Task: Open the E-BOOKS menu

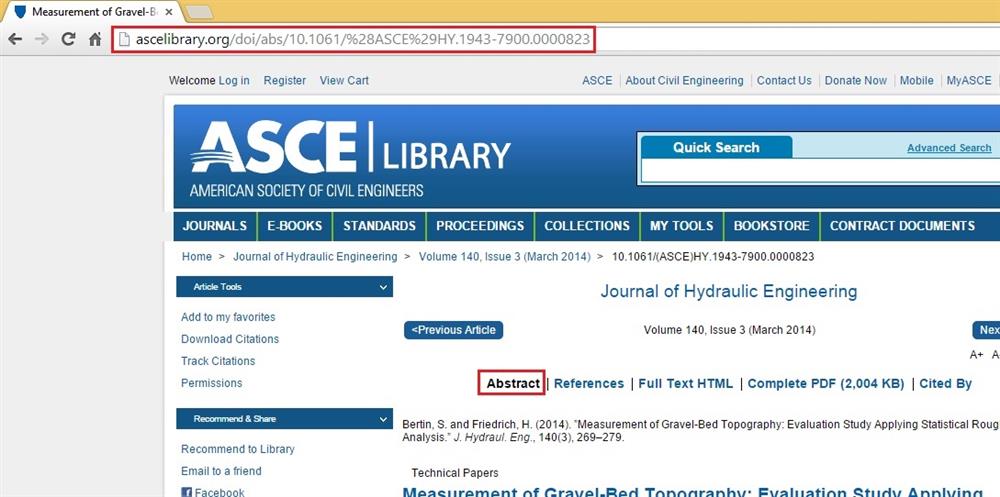Action: point(295,226)
